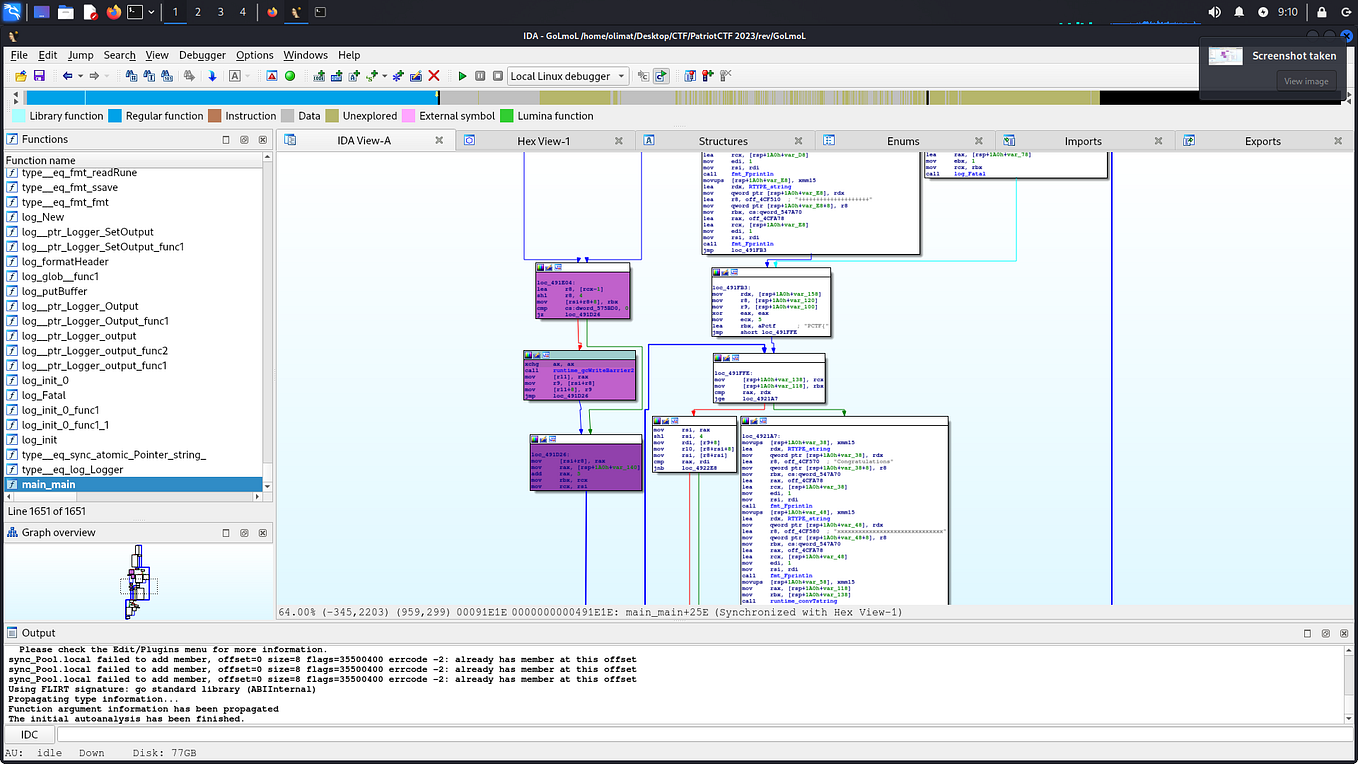Image resolution: width=1358 pixels, height=764 pixels.
Task: Click the red X delete icon
Action: 434,76
